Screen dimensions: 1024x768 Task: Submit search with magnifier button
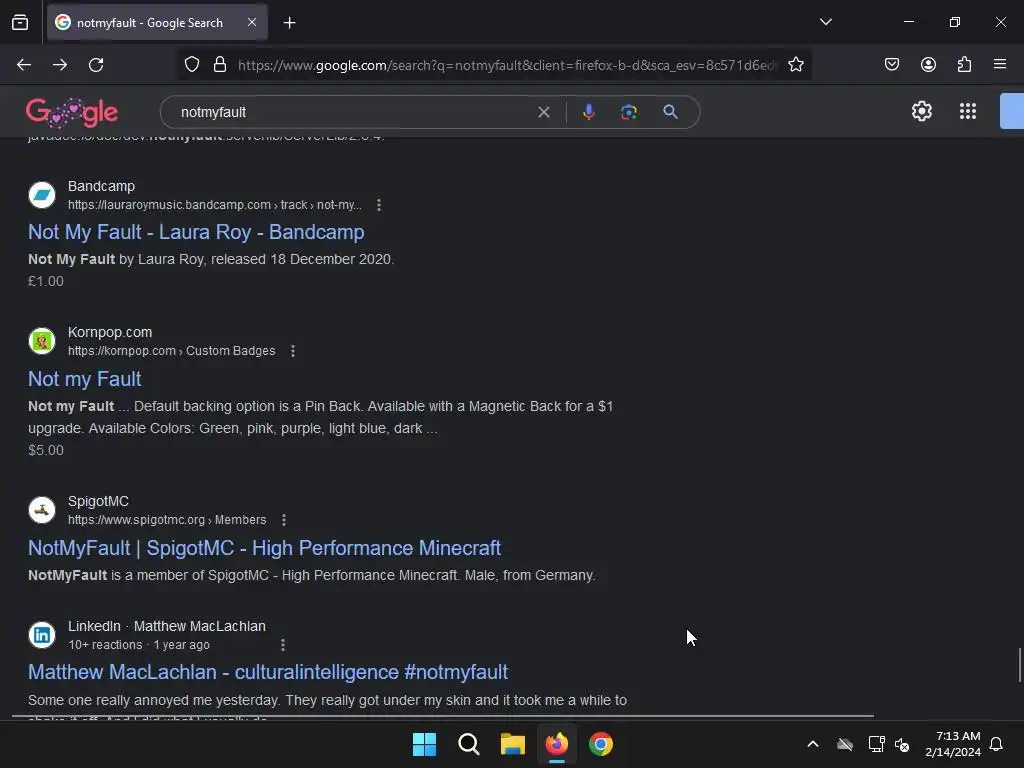click(x=670, y=112)
